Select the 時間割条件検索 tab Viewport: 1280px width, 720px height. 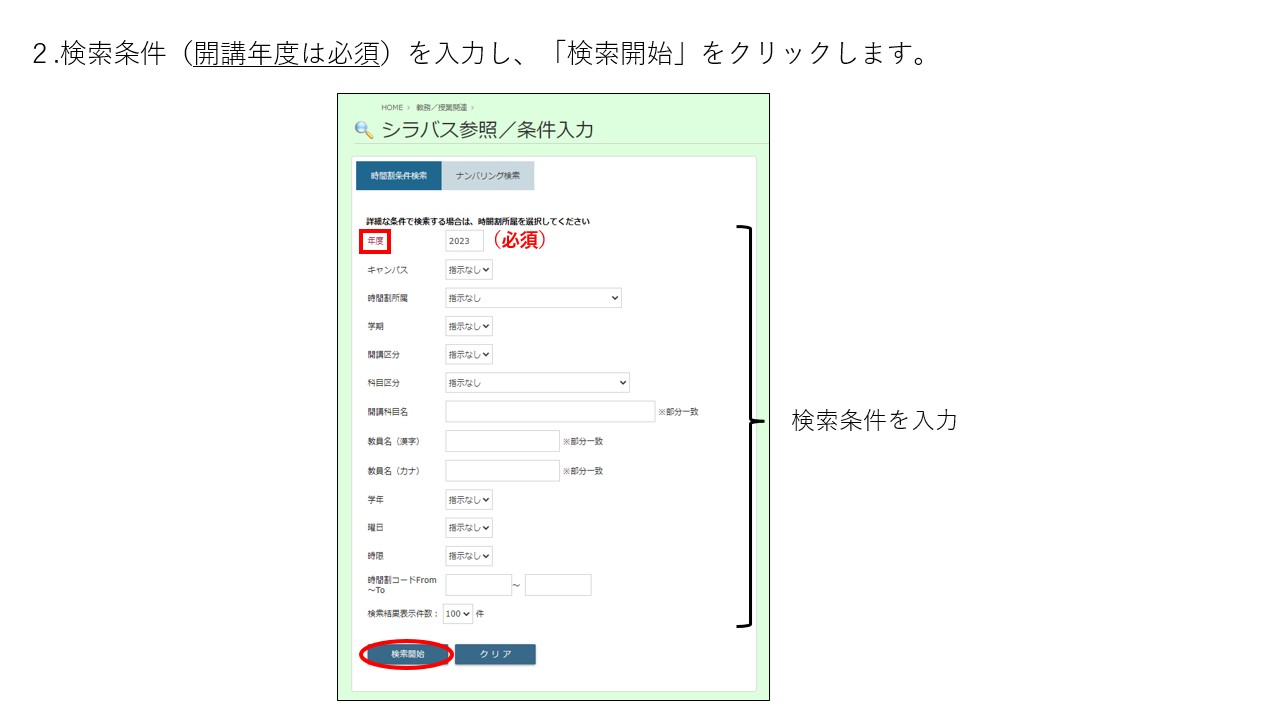point(399,176)
